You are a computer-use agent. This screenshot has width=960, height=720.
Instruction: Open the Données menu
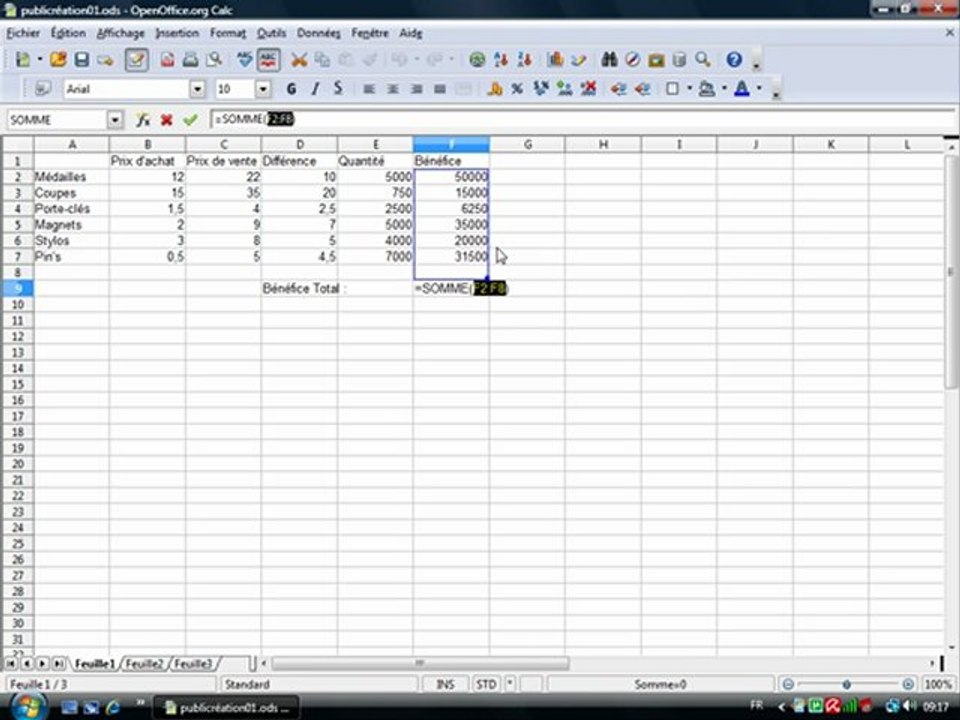[318, 33]
